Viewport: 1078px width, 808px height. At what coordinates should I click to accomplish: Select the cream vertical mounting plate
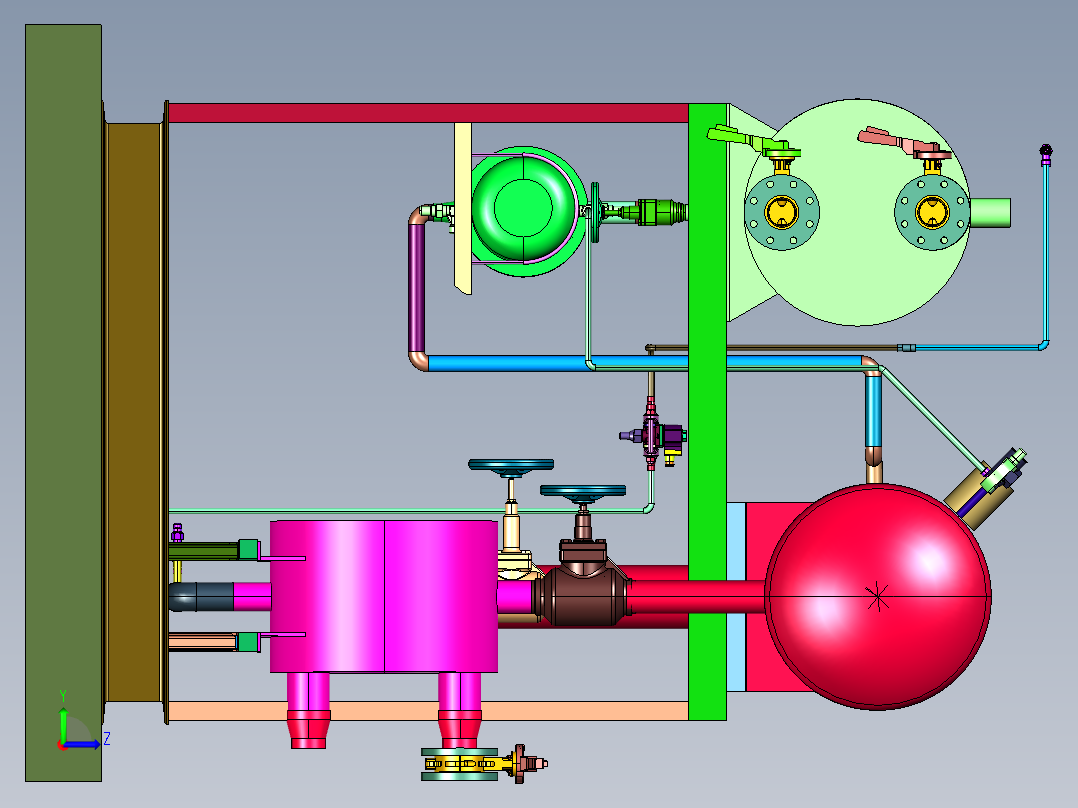463,208
